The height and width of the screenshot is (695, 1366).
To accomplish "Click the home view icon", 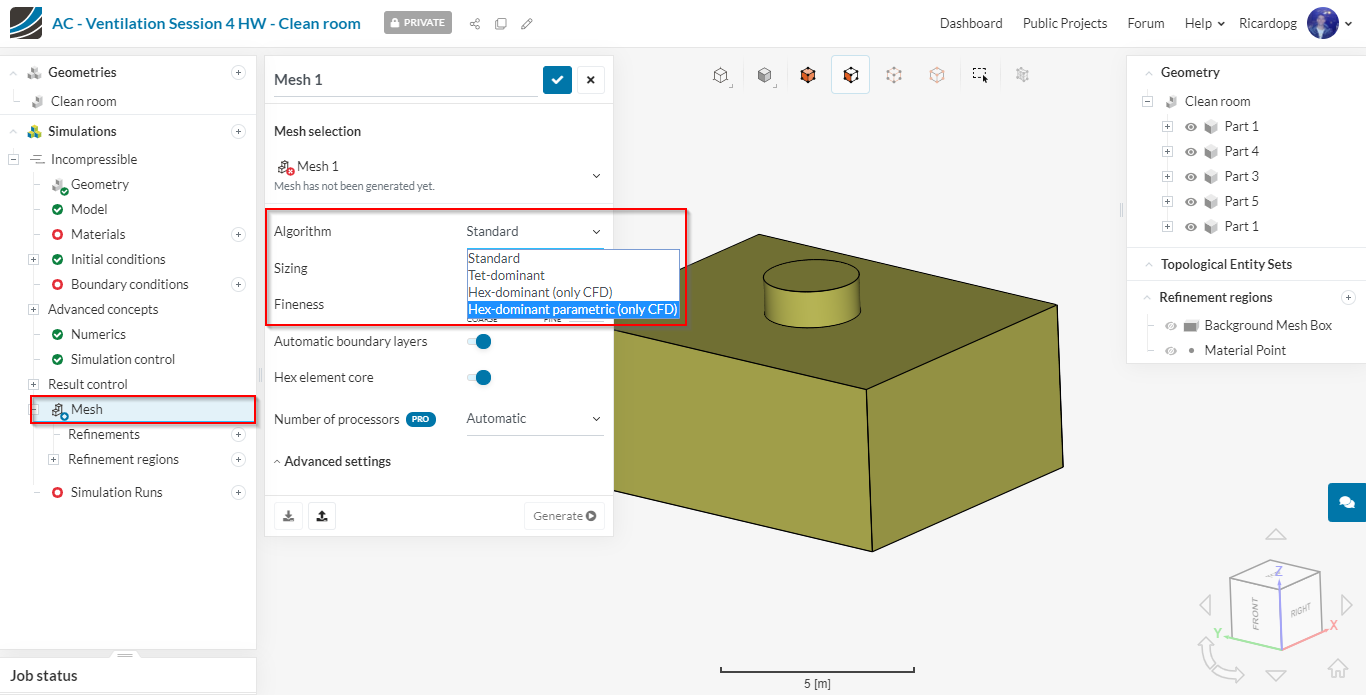I will [1337, 669].
